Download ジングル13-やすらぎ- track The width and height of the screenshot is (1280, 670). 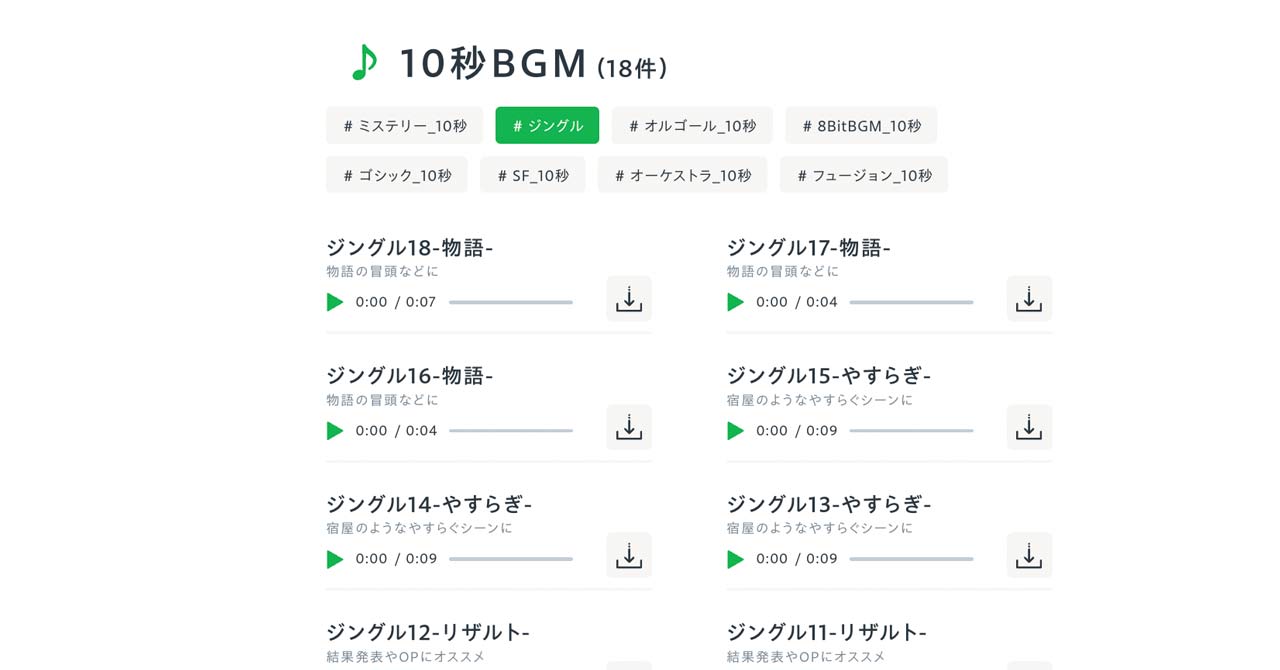(1029, 555)
